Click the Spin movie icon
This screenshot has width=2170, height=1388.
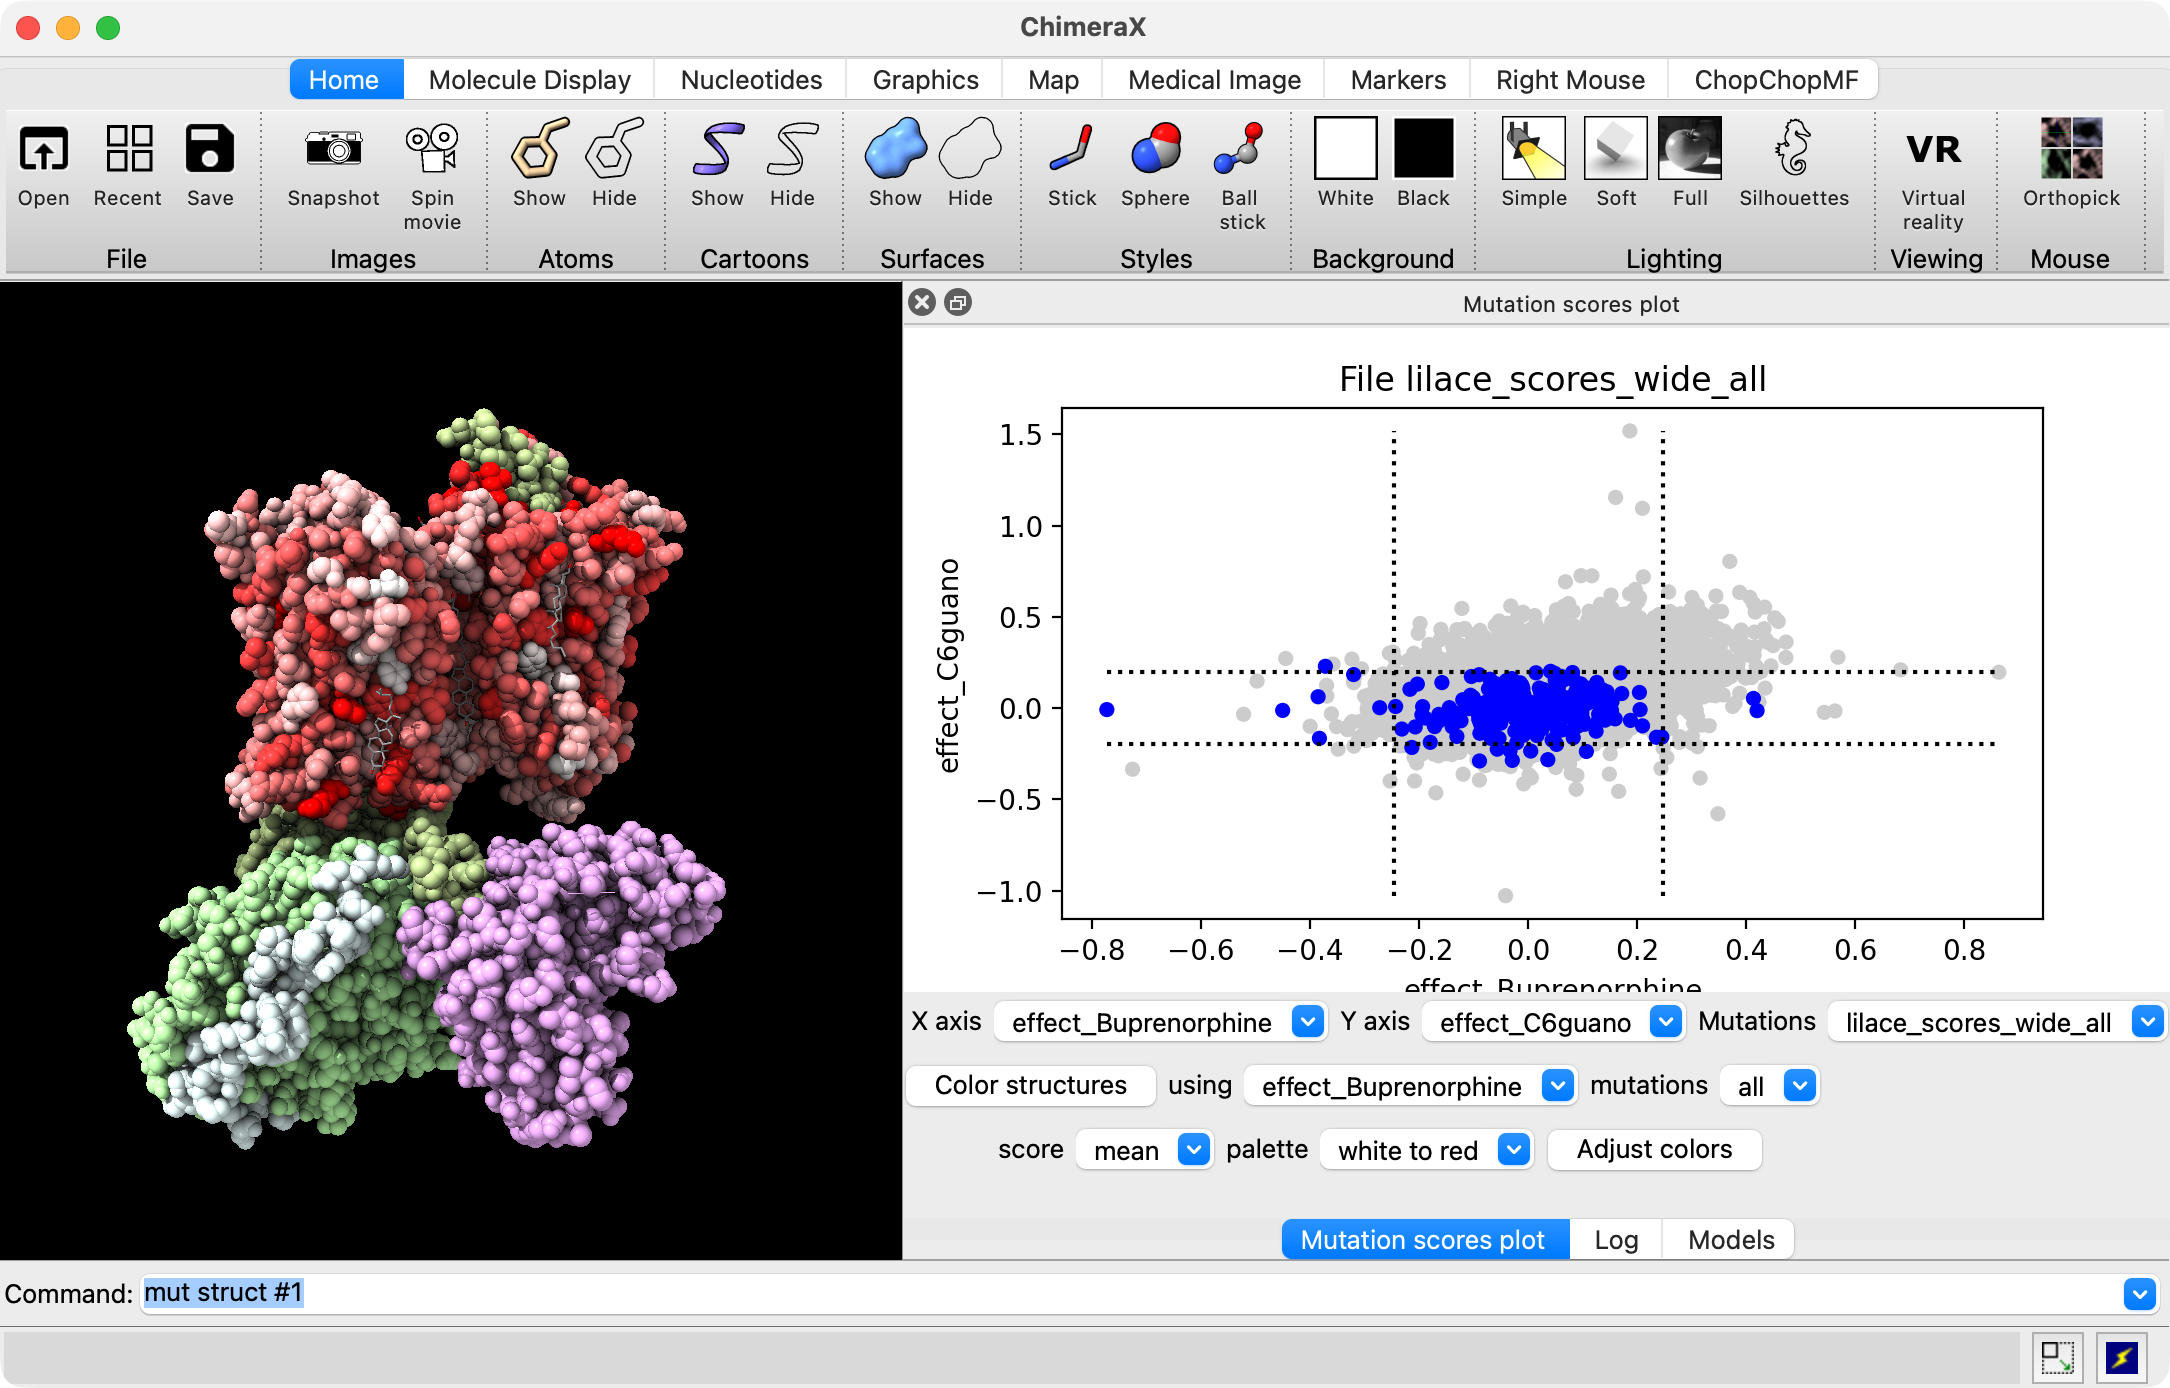pyautogui.click(x=432, y=150)
